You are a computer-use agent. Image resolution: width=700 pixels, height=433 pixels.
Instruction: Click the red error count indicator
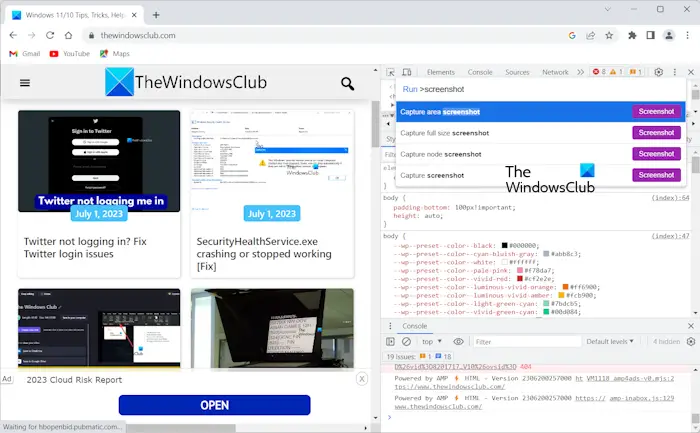coord(599,72)
